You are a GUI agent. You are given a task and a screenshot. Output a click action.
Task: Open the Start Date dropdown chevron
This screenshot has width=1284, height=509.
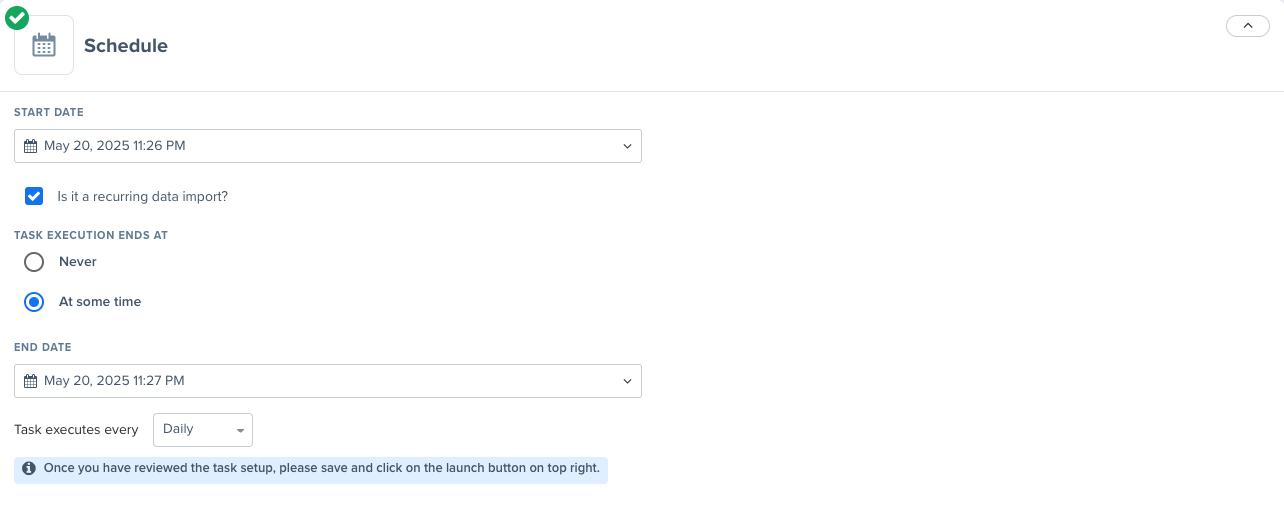coord(627,146)
